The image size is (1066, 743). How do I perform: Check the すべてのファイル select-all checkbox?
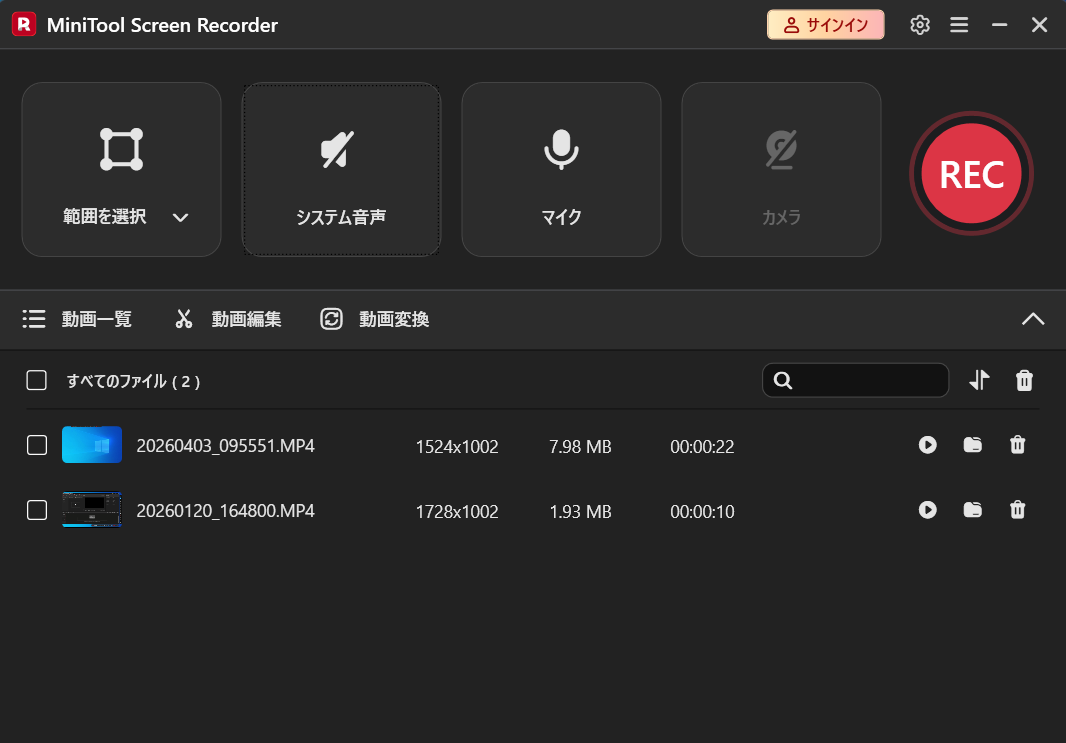[x=36, y=380]
